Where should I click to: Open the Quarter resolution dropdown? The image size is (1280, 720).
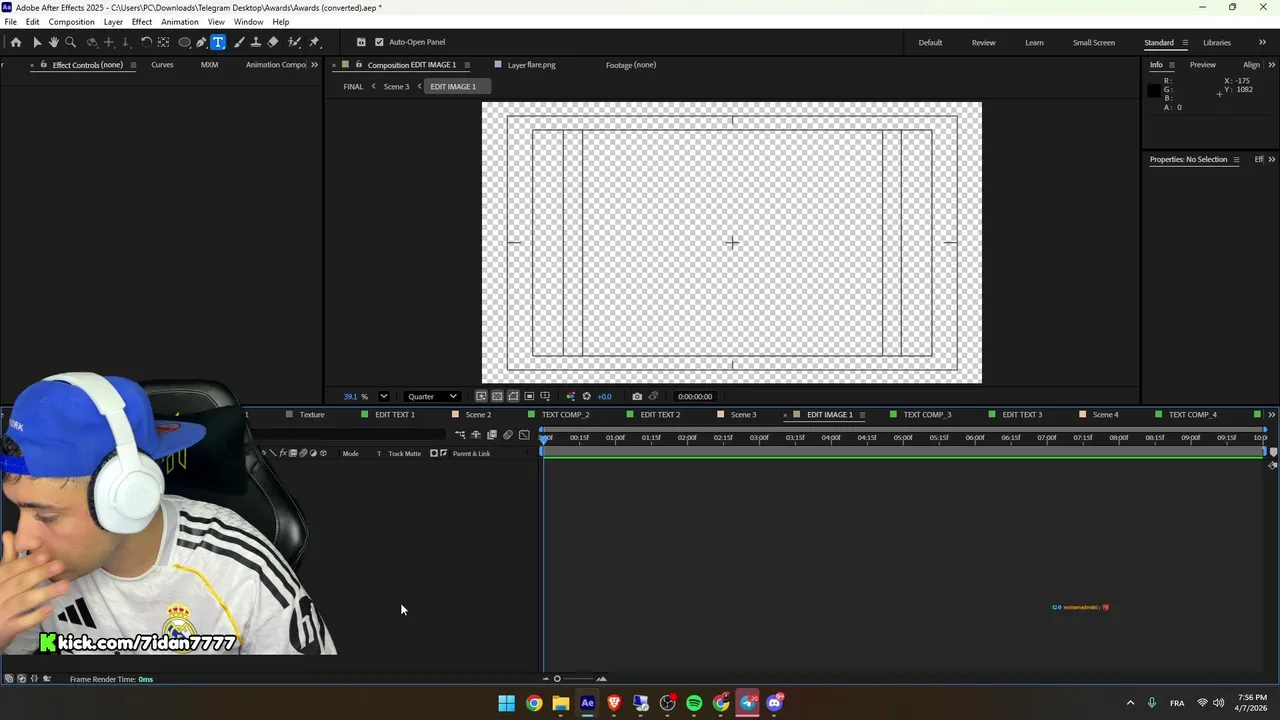[x=432, y=396]
